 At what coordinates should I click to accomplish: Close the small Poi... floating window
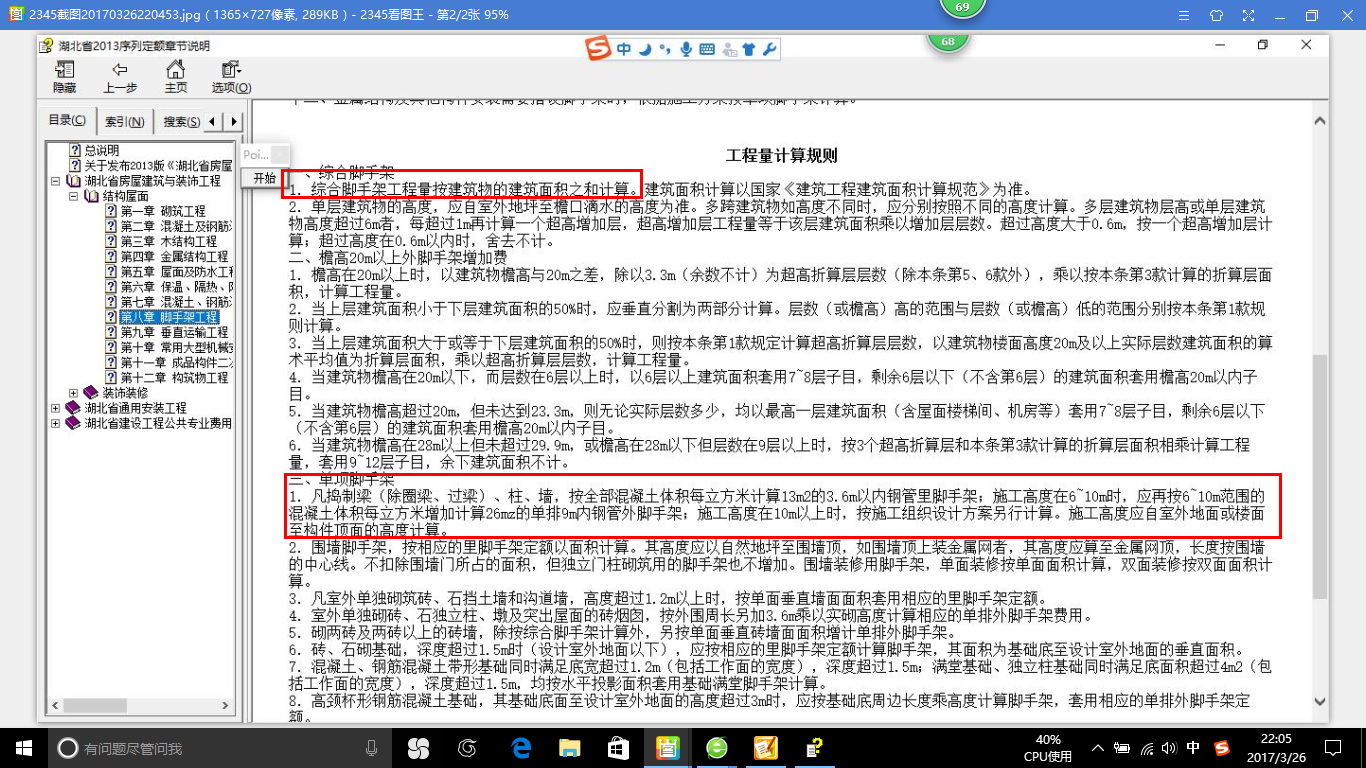click(x=280, y=154)
